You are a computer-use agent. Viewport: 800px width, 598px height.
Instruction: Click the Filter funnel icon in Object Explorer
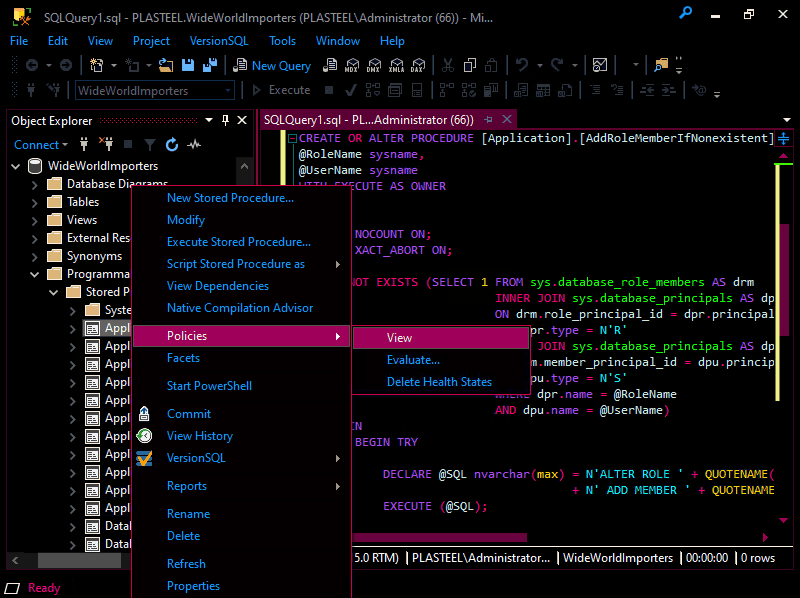[x=149, y=145]
